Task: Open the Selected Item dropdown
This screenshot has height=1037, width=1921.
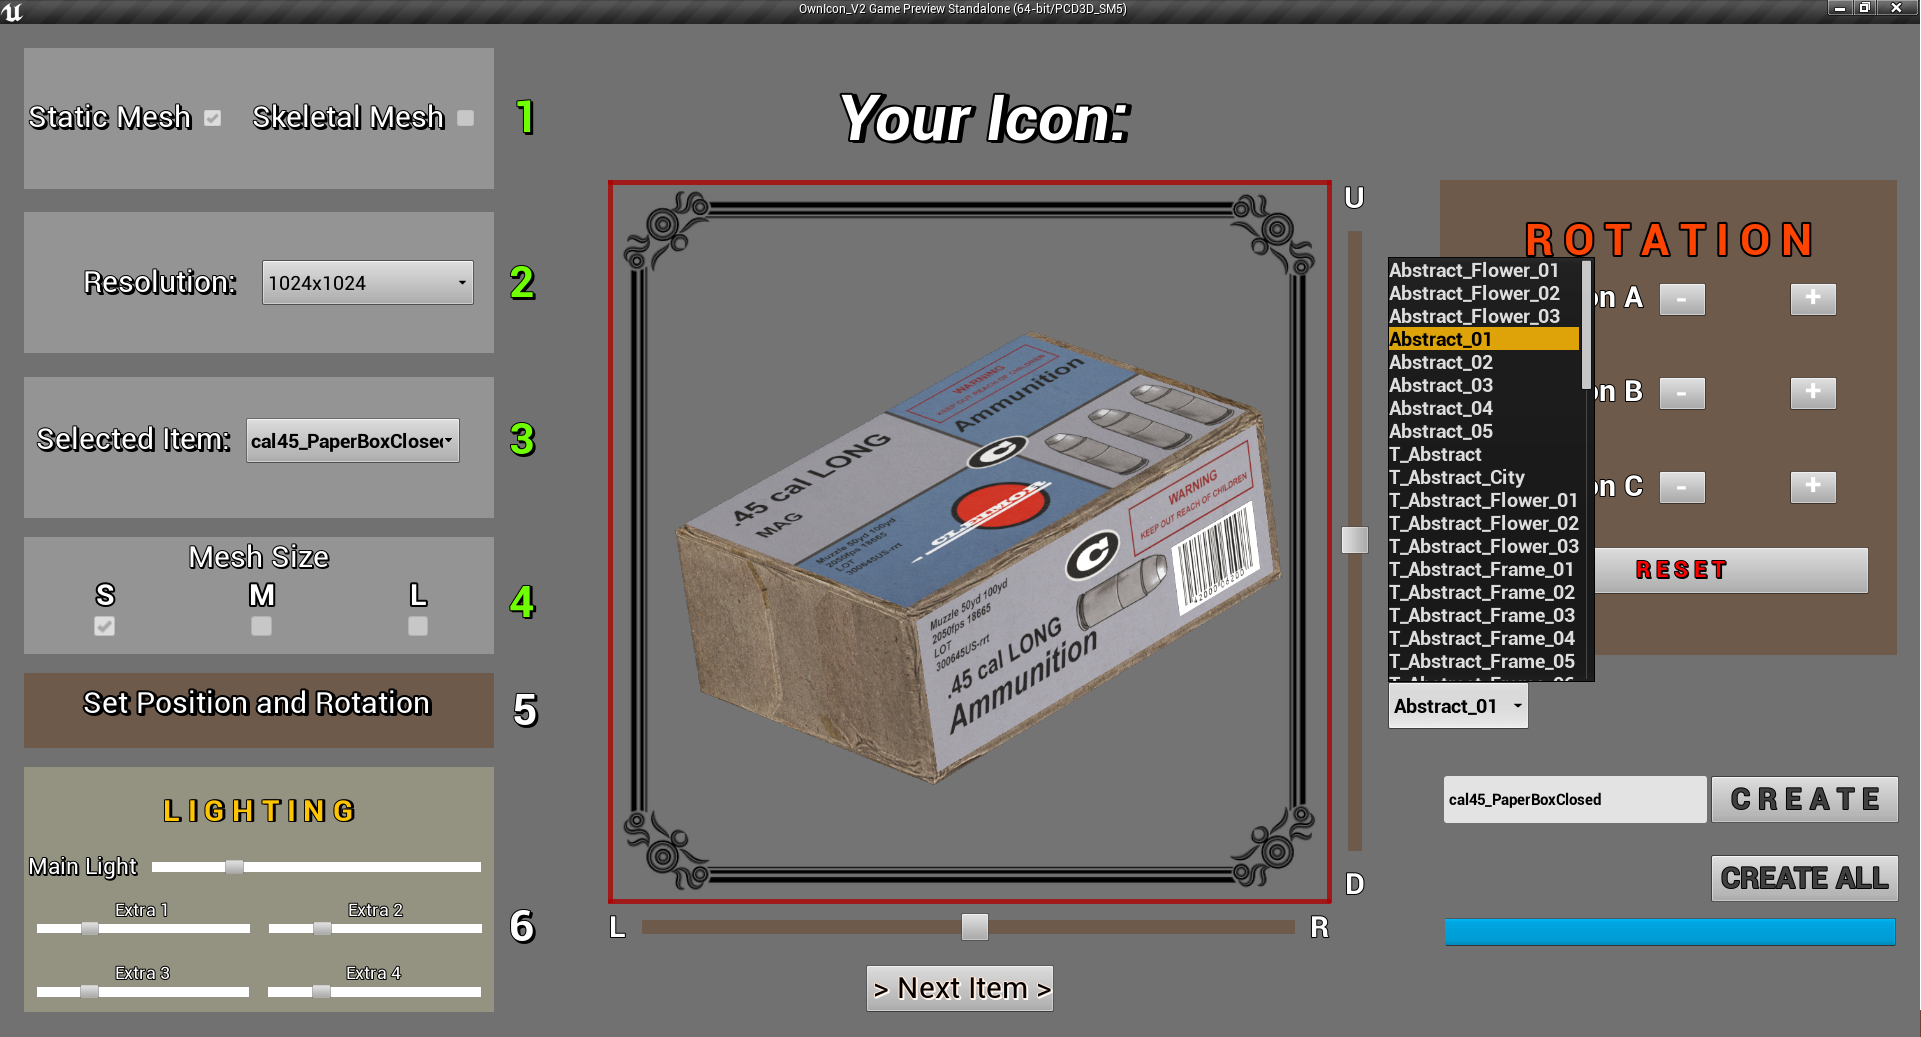Action: [x=352, y=440]
